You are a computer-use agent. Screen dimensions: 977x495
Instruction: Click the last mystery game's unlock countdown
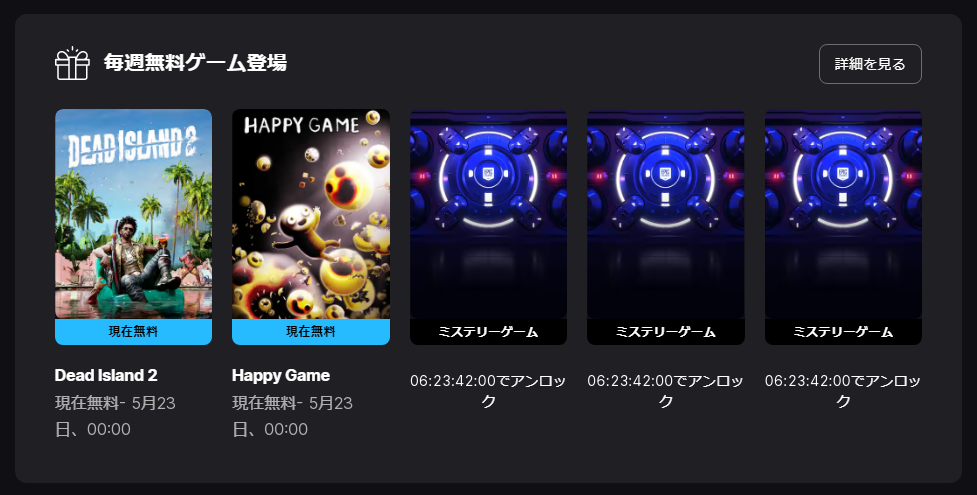[843, 391]
